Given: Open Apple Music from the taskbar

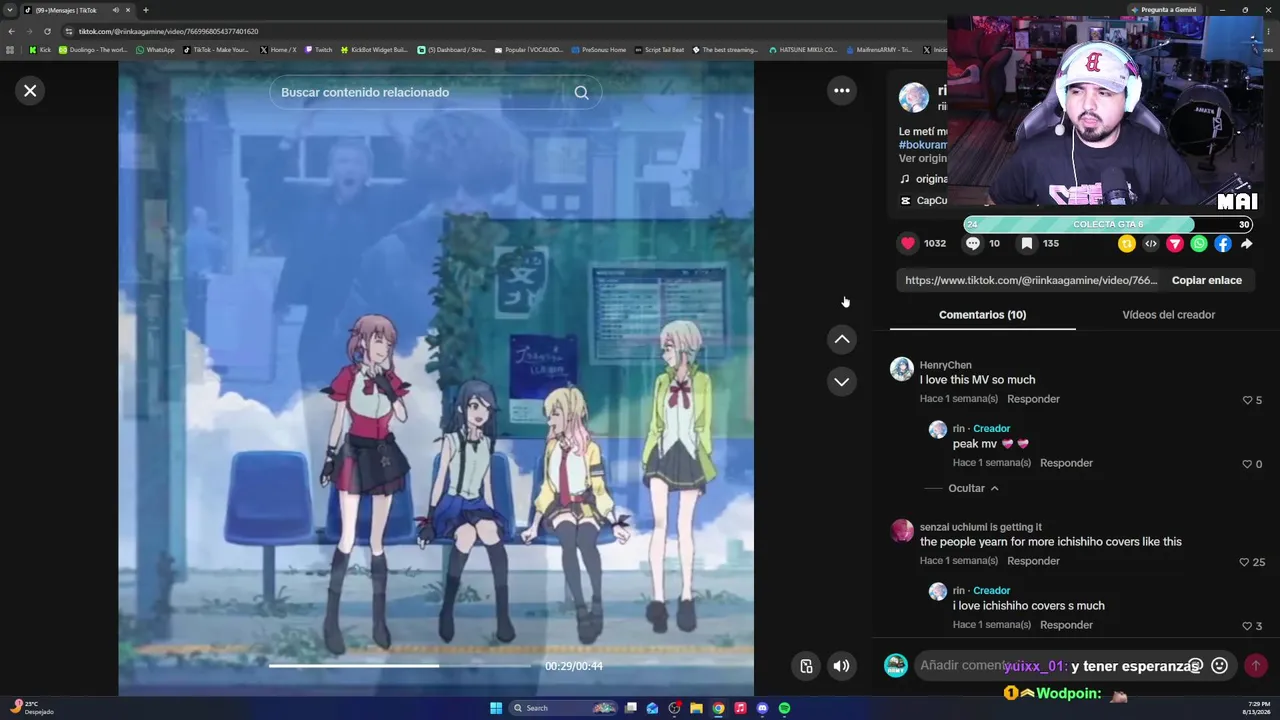Looking at the screenshot, I should tap(740, 708).
